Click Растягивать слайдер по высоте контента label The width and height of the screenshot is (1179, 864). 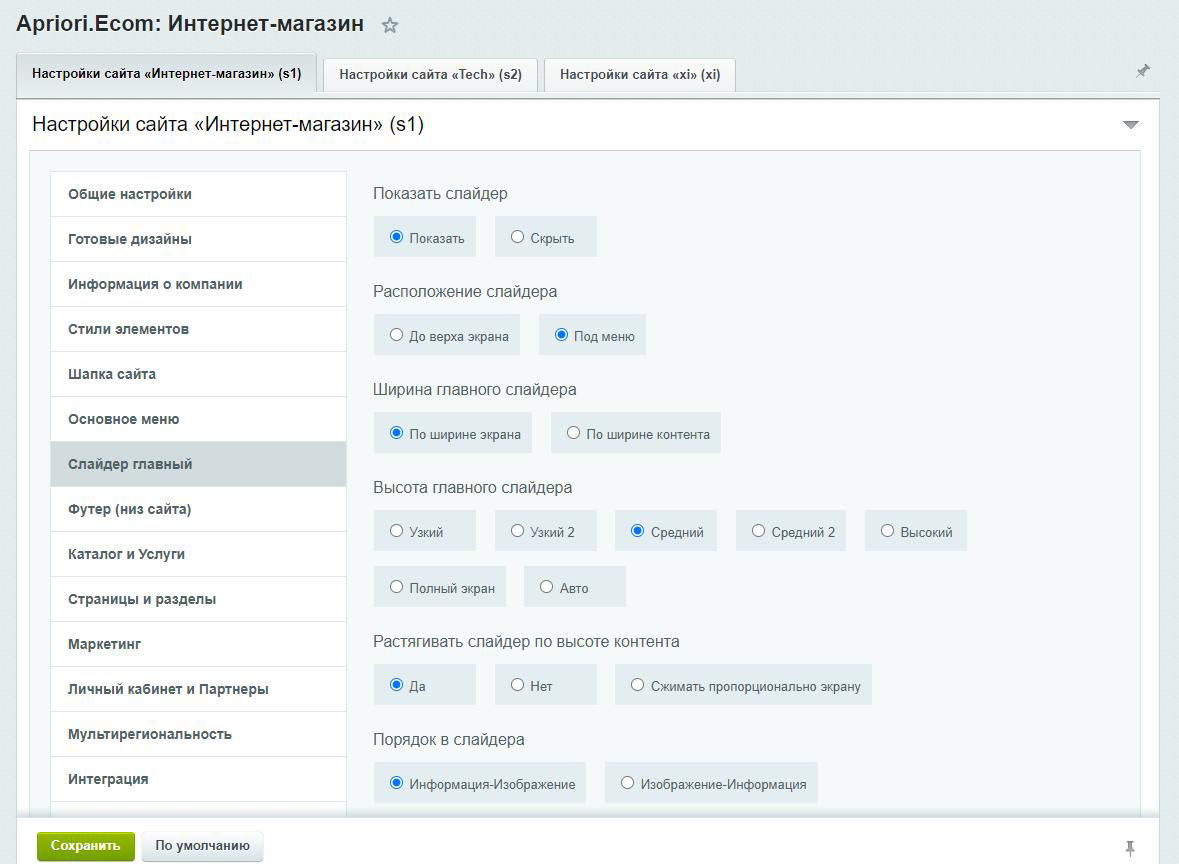tap(526, 641)
